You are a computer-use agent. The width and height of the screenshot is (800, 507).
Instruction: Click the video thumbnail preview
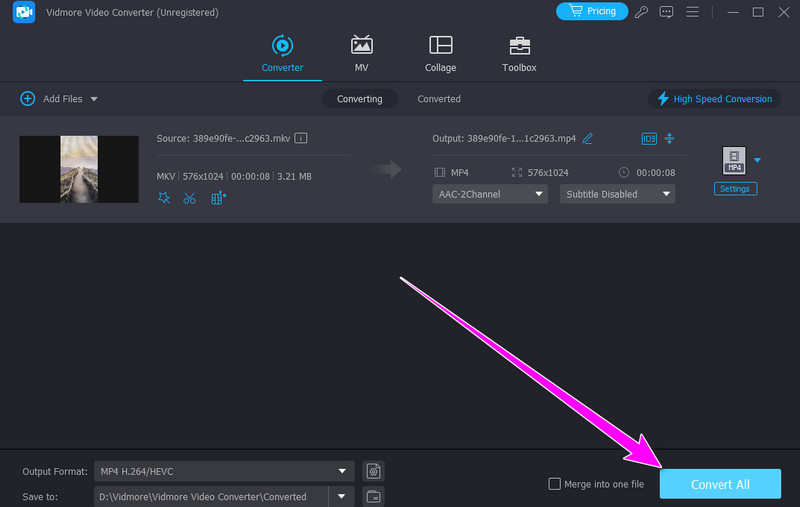tap(79, 169)
